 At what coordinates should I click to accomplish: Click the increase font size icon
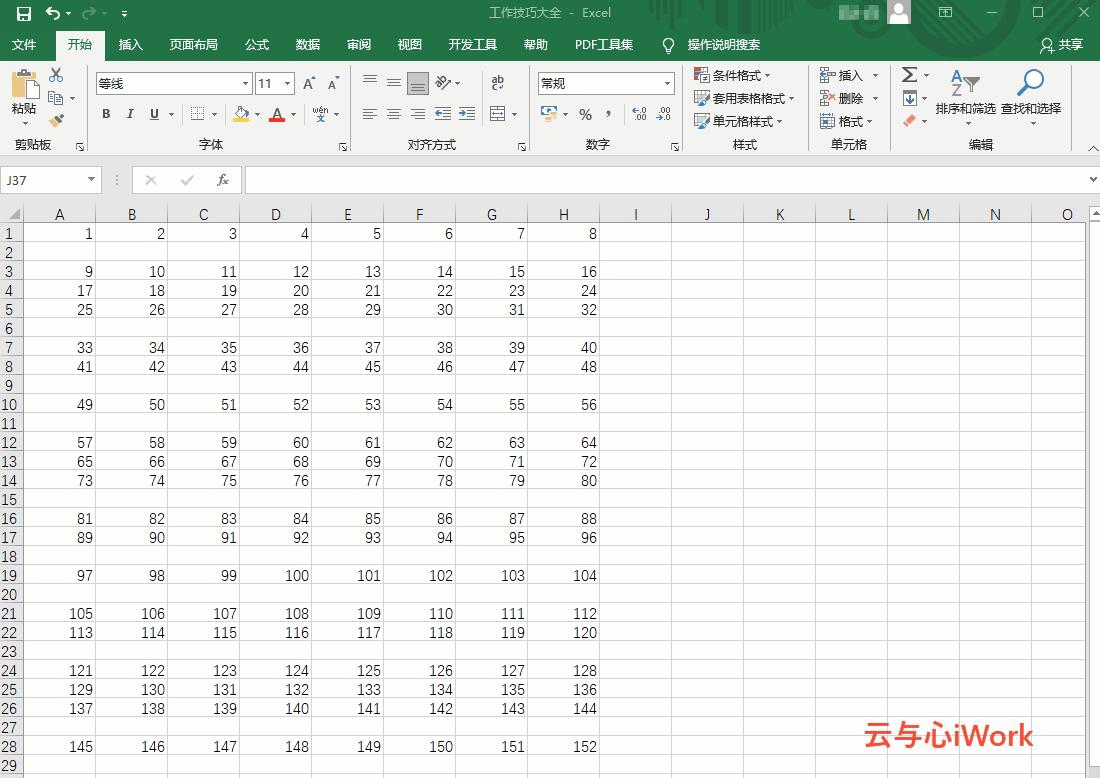click(x=309, y=84)
